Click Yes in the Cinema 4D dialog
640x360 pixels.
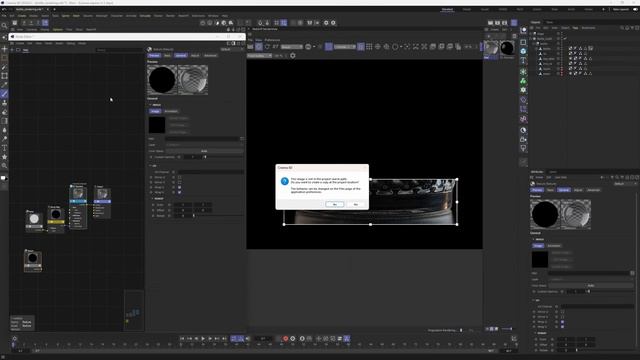(335, 204)
